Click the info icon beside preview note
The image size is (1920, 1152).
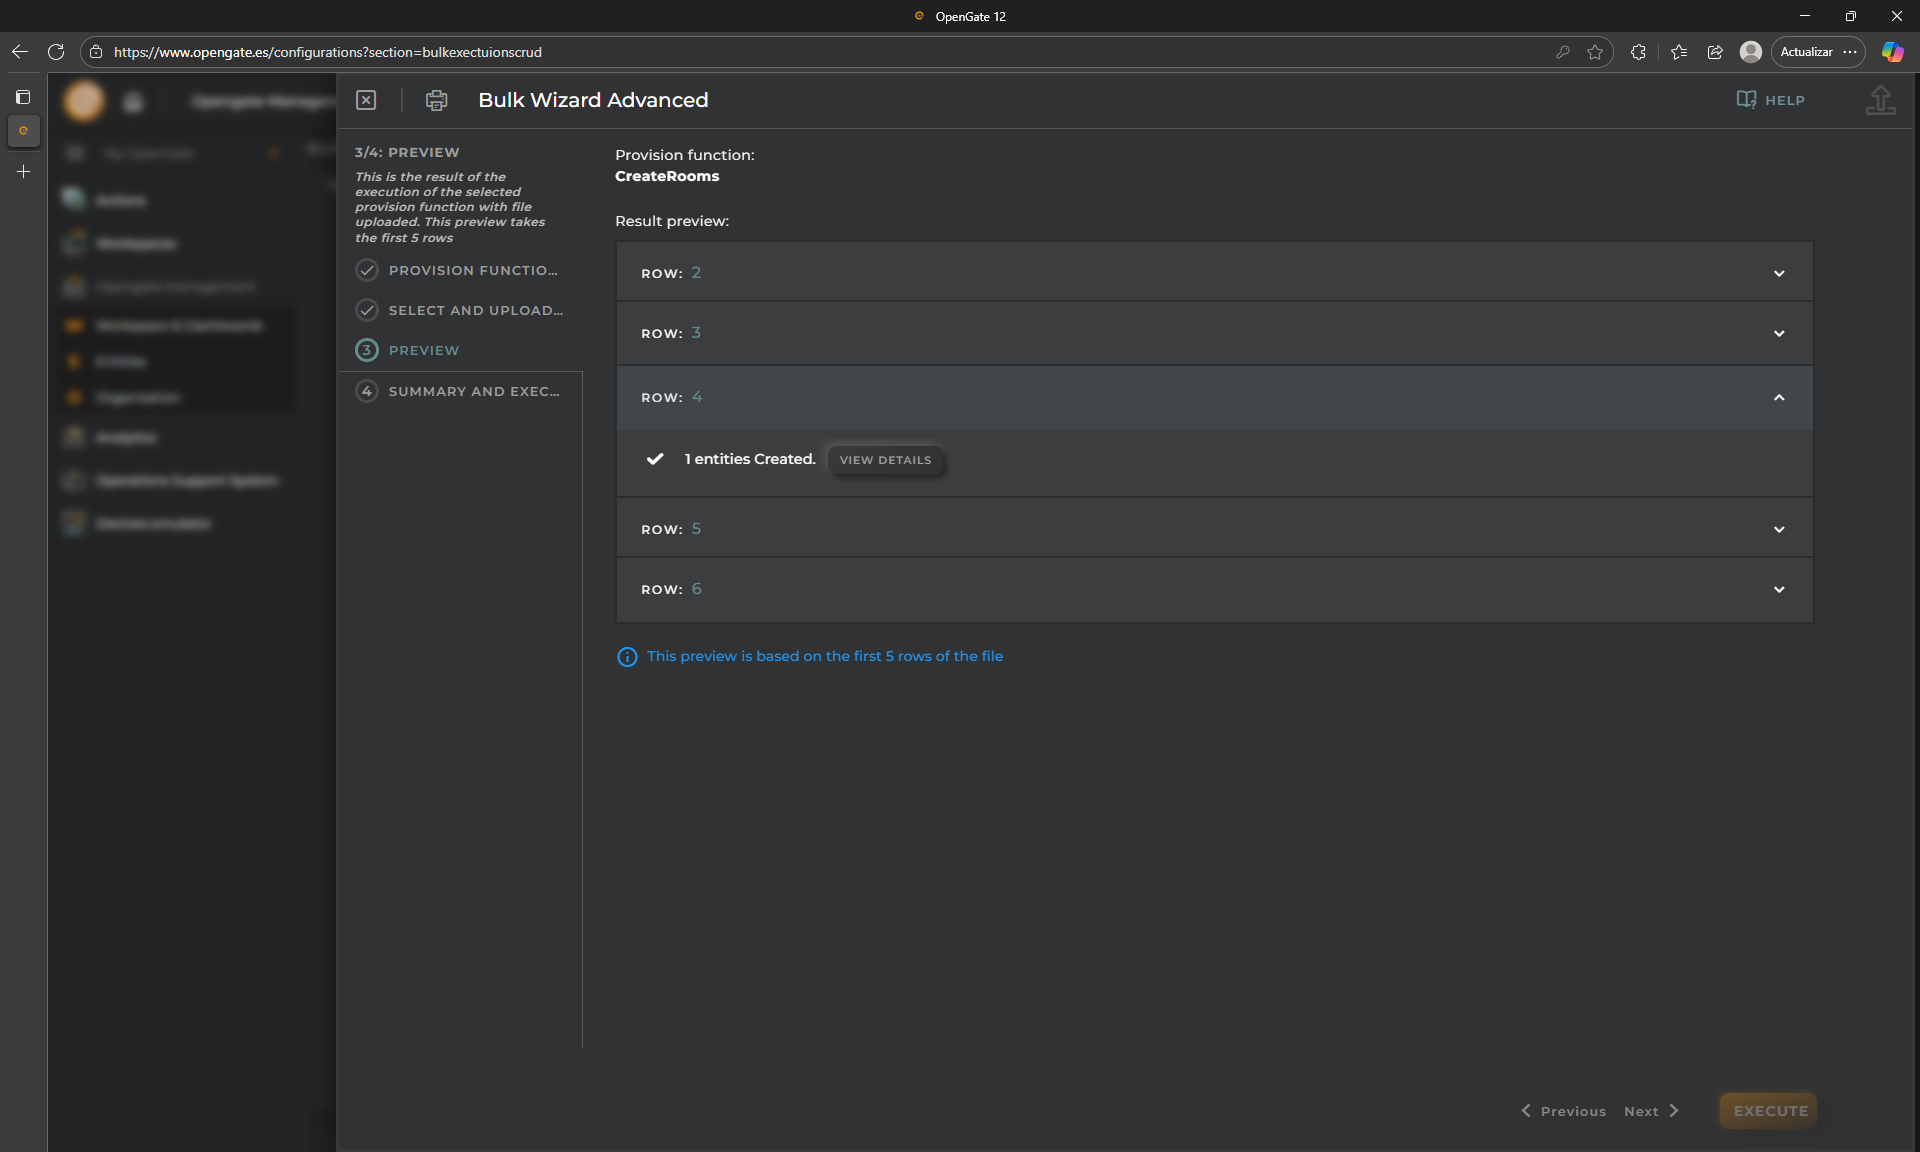pos(627,657)
